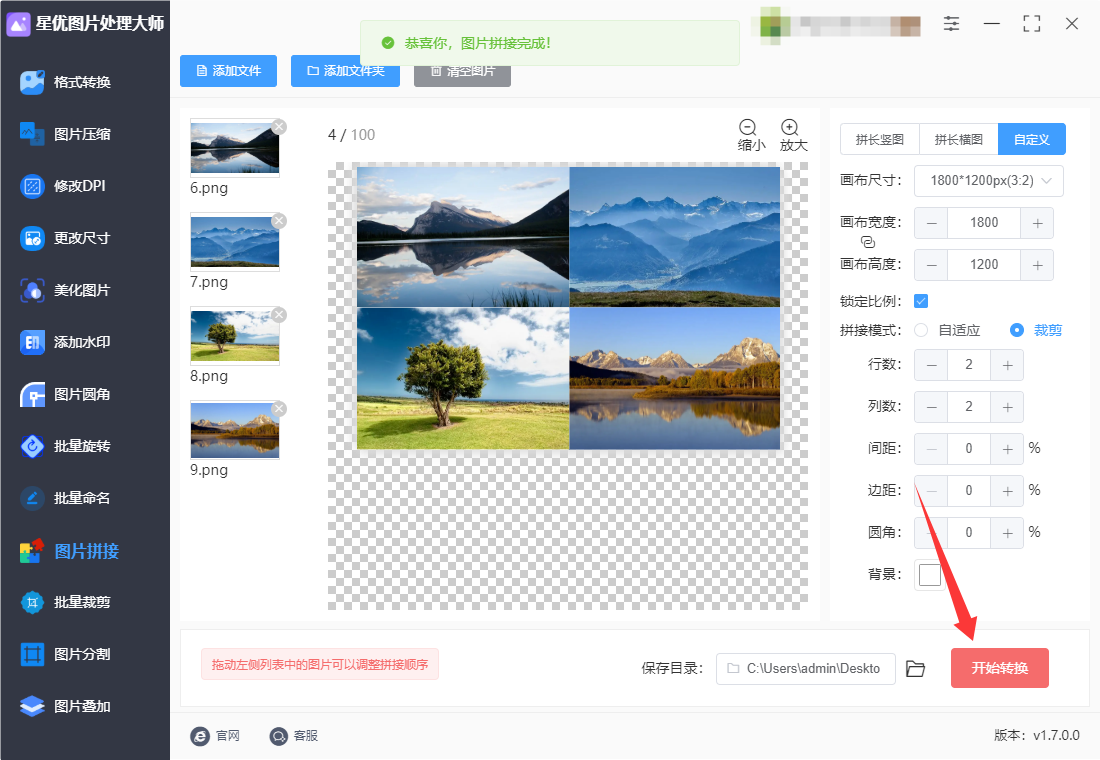Click the 缩小 zoom out icon

748,127
